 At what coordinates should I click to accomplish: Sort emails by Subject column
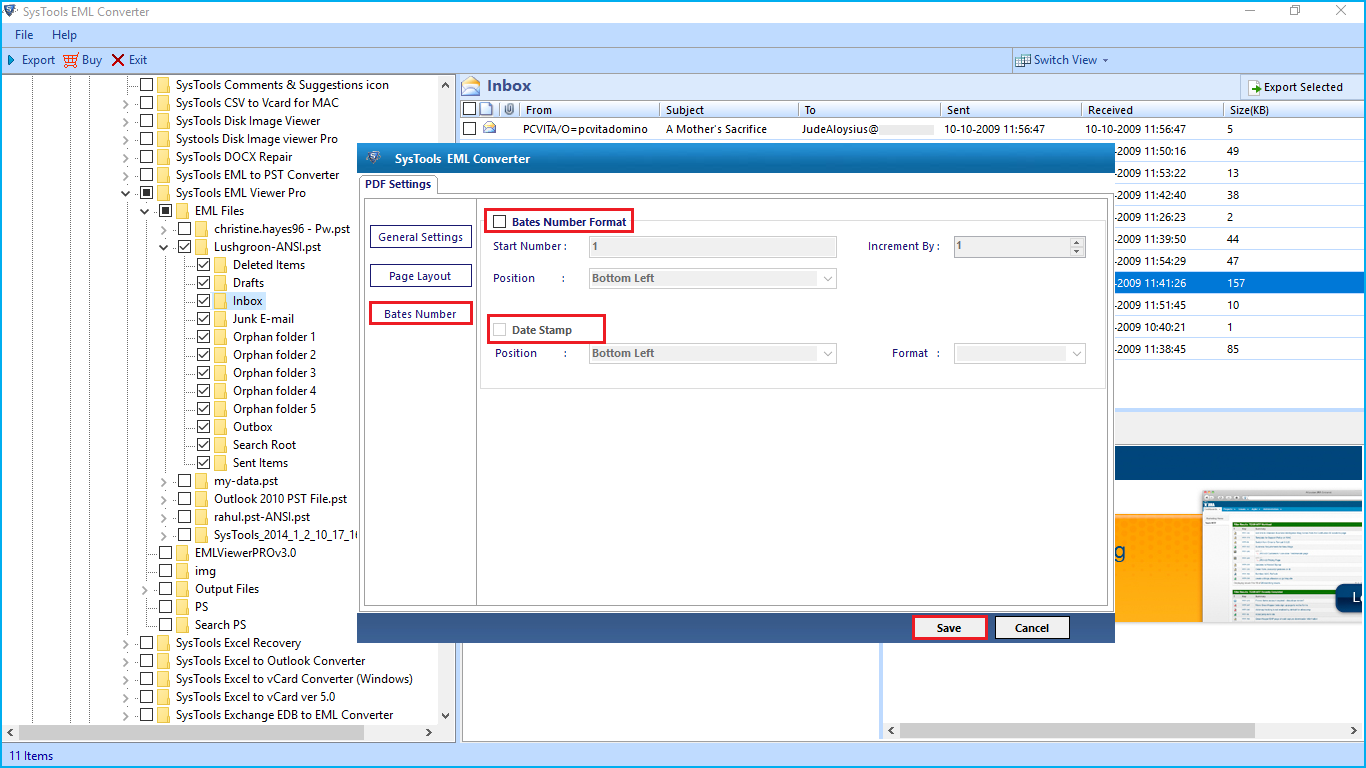(x=729, y=110)
